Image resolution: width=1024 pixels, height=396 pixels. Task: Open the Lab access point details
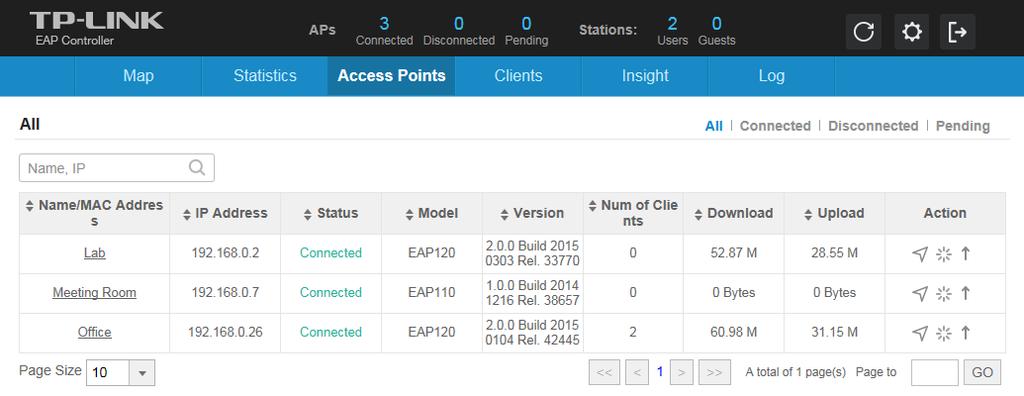click(94, 253)
